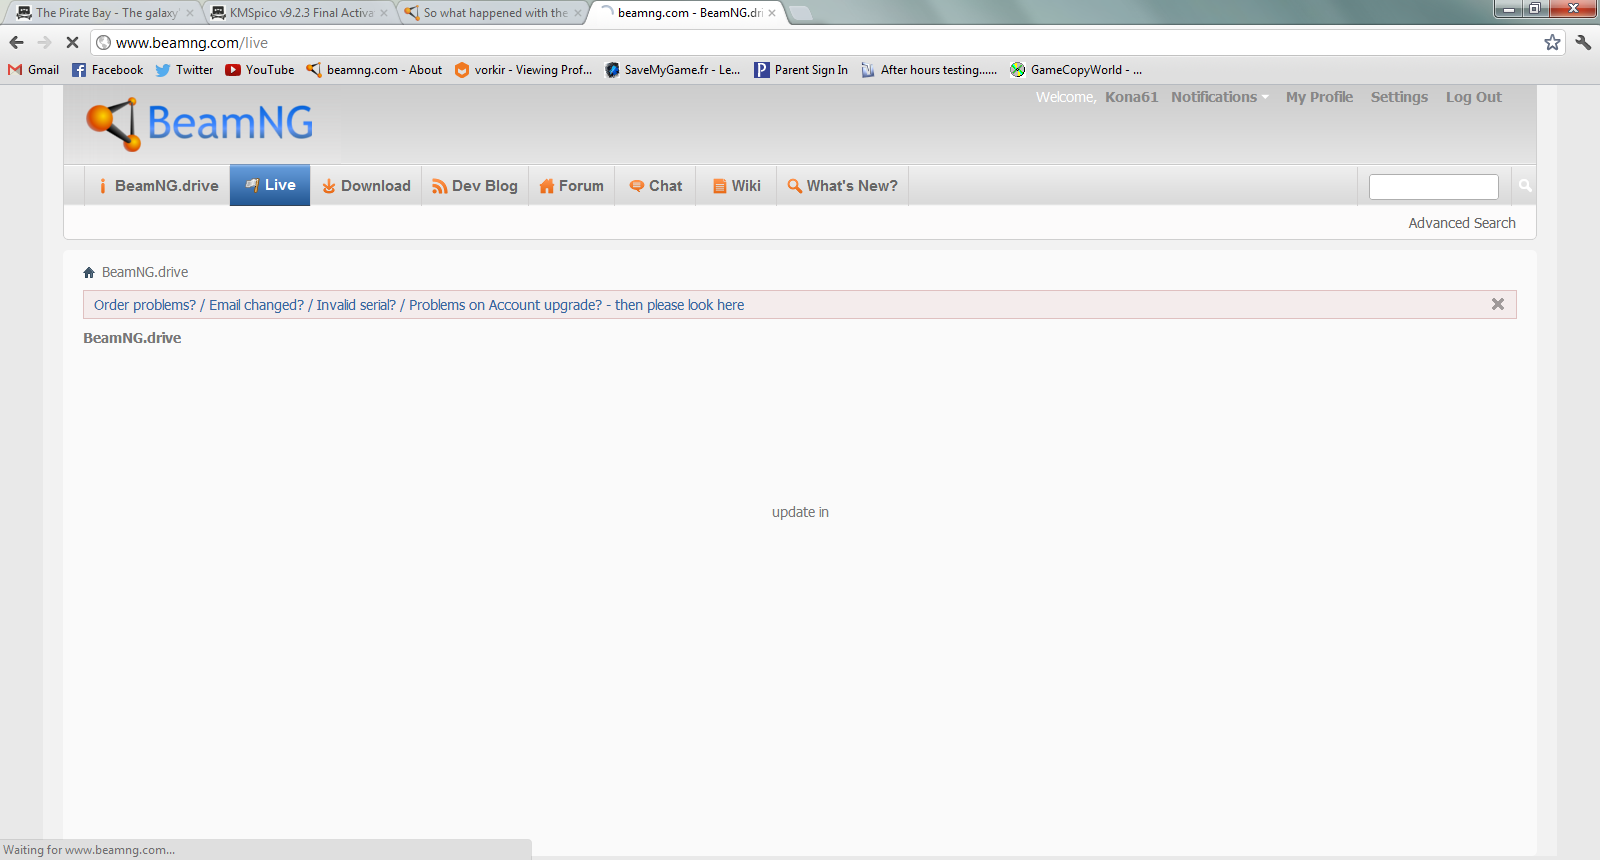The image size is (1600, 860).
Task: Click the 'Waiting for www.beamng.com' status text
Action: pos(89,850)
